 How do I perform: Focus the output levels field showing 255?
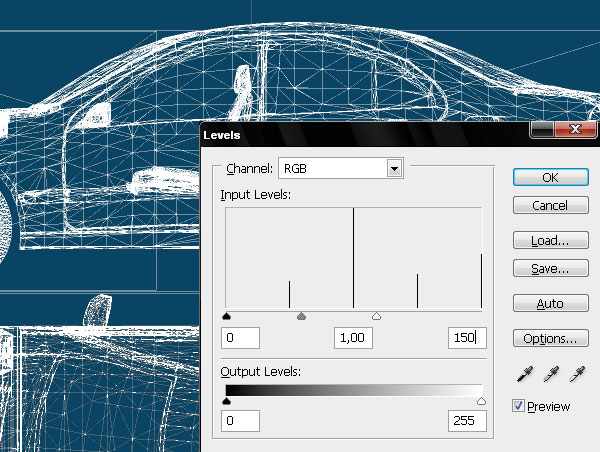tap(466, 421)
